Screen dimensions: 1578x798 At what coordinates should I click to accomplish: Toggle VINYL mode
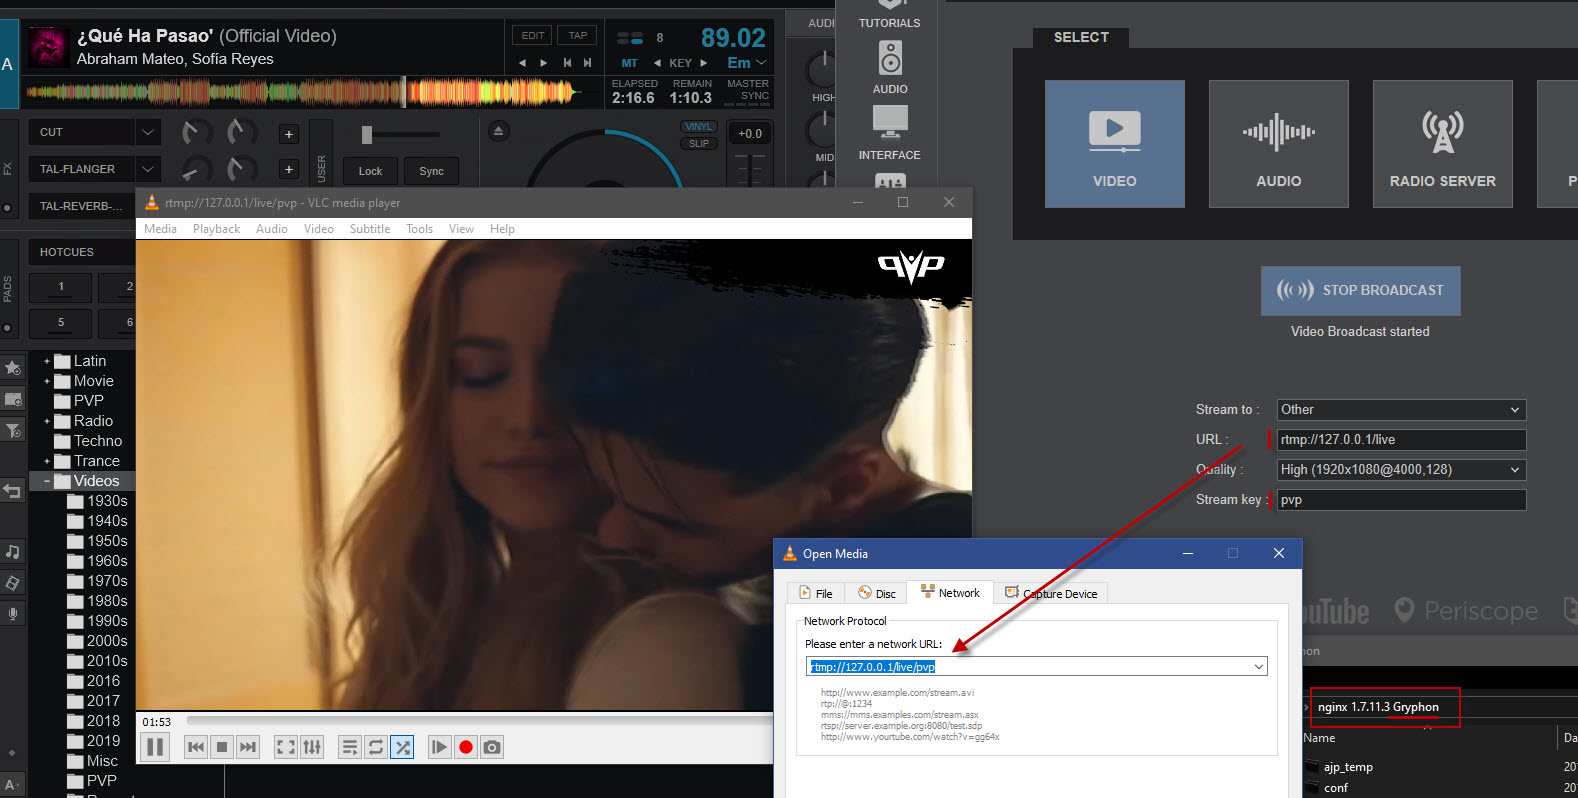[699, 127]
